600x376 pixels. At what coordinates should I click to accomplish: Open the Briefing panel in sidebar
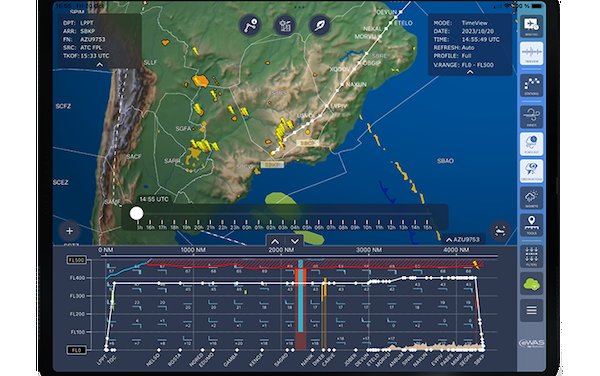click(x=532, y=26)
